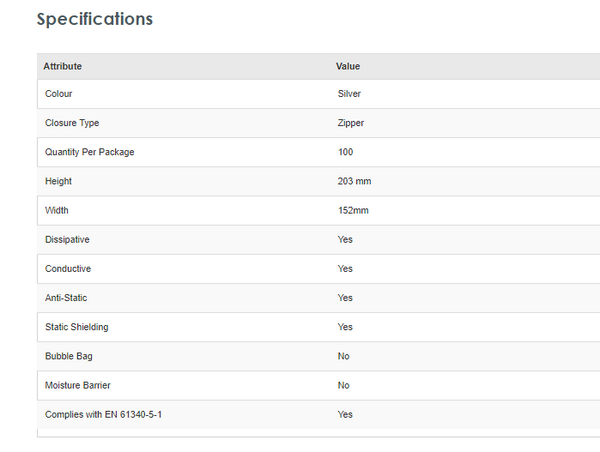600x452 pixels.
Task: Click the Yes value beside Conductive
Action: [345, 269]
